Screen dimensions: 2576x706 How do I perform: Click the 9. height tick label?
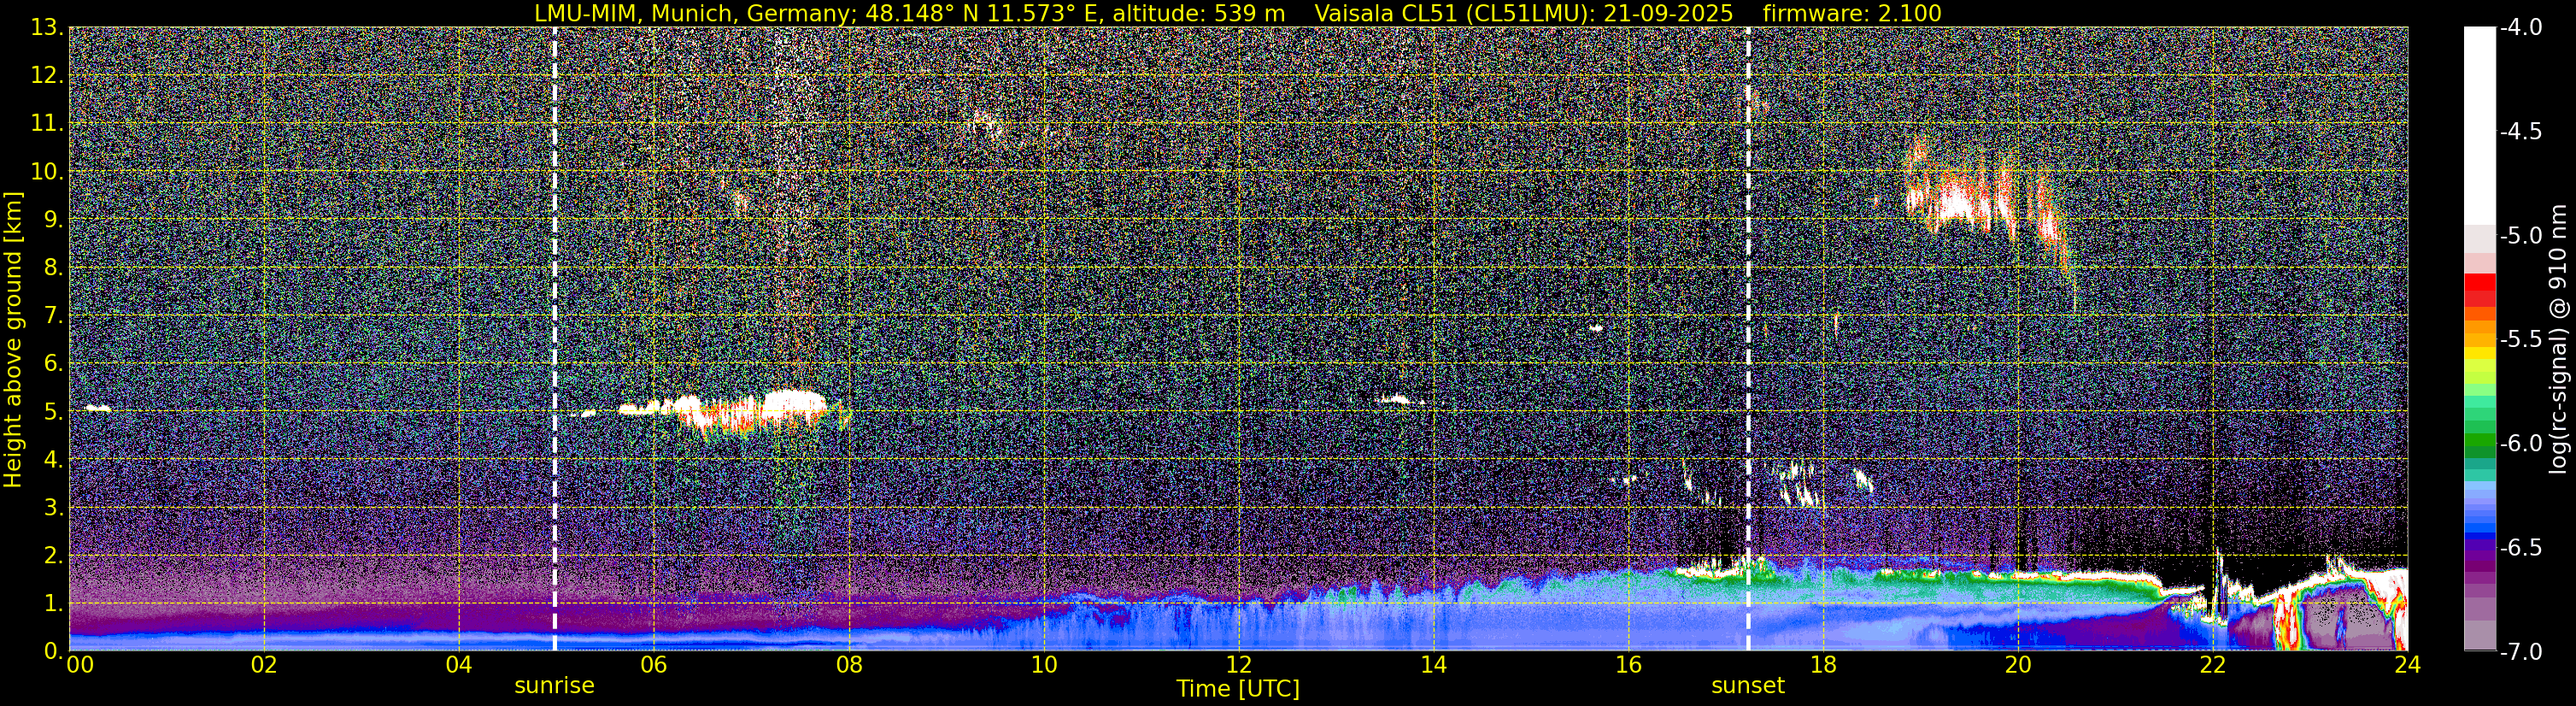(53, 219)
